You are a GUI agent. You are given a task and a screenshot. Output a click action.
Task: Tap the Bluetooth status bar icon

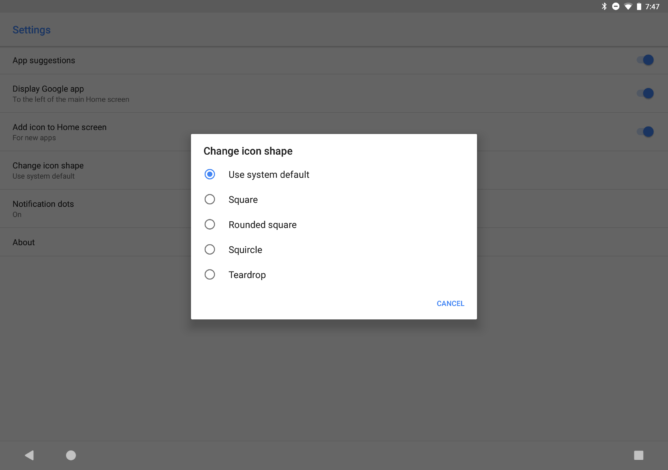tap(604, 6)
